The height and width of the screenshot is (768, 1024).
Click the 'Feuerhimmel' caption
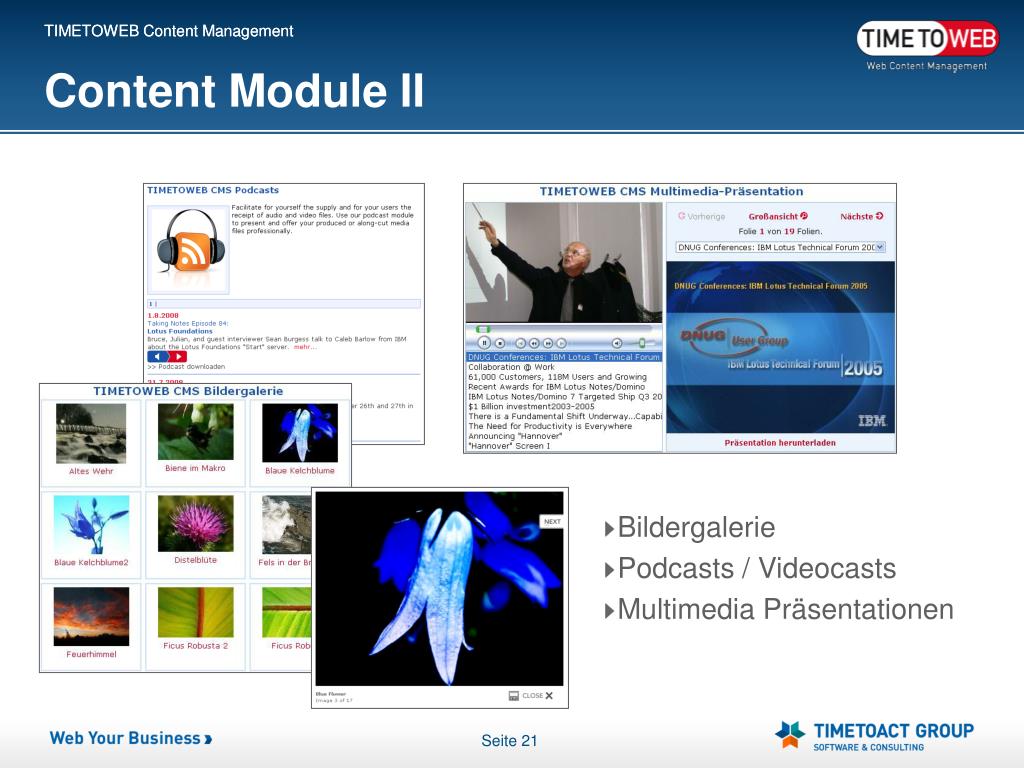pos(91,654)
